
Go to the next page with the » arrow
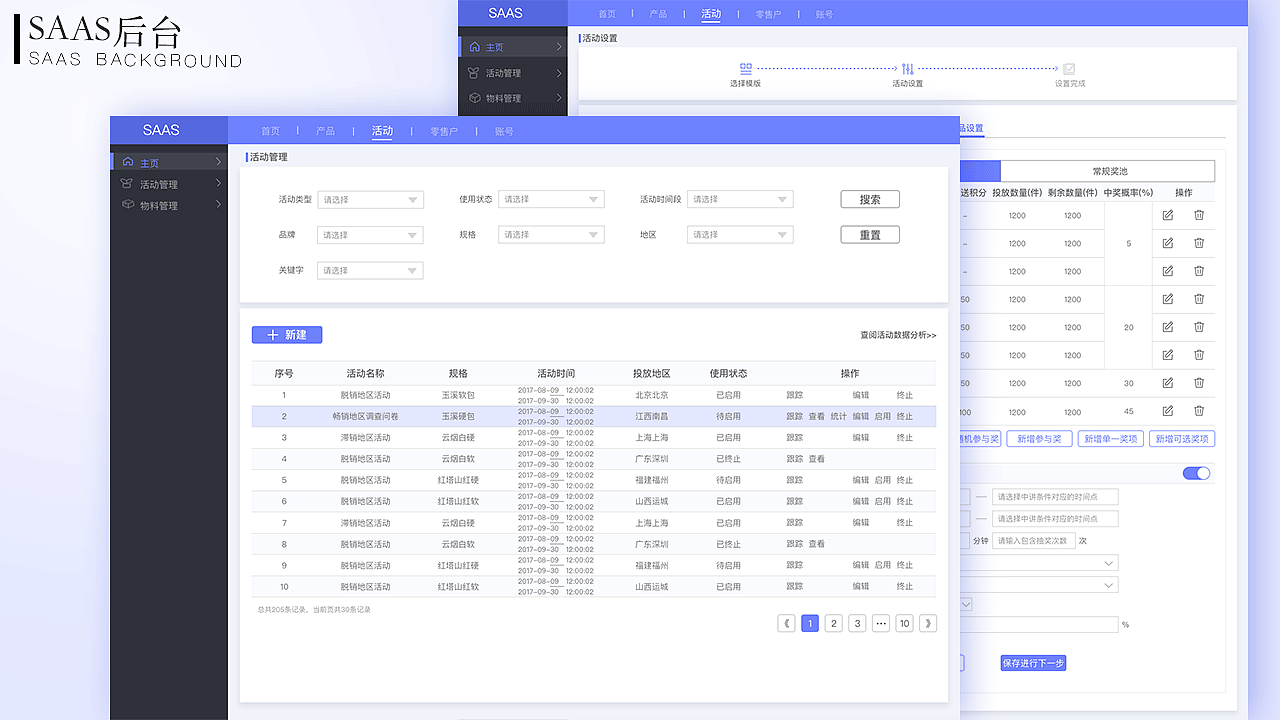[x=928, y=623]
